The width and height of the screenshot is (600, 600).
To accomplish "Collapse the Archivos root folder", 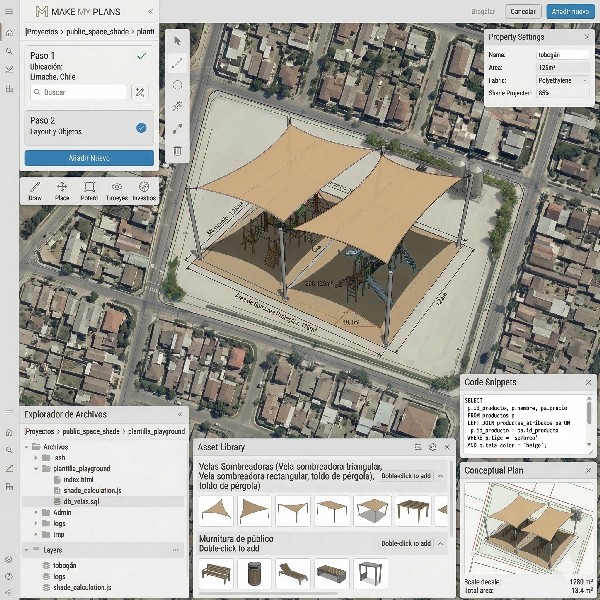I will [27, 447].
